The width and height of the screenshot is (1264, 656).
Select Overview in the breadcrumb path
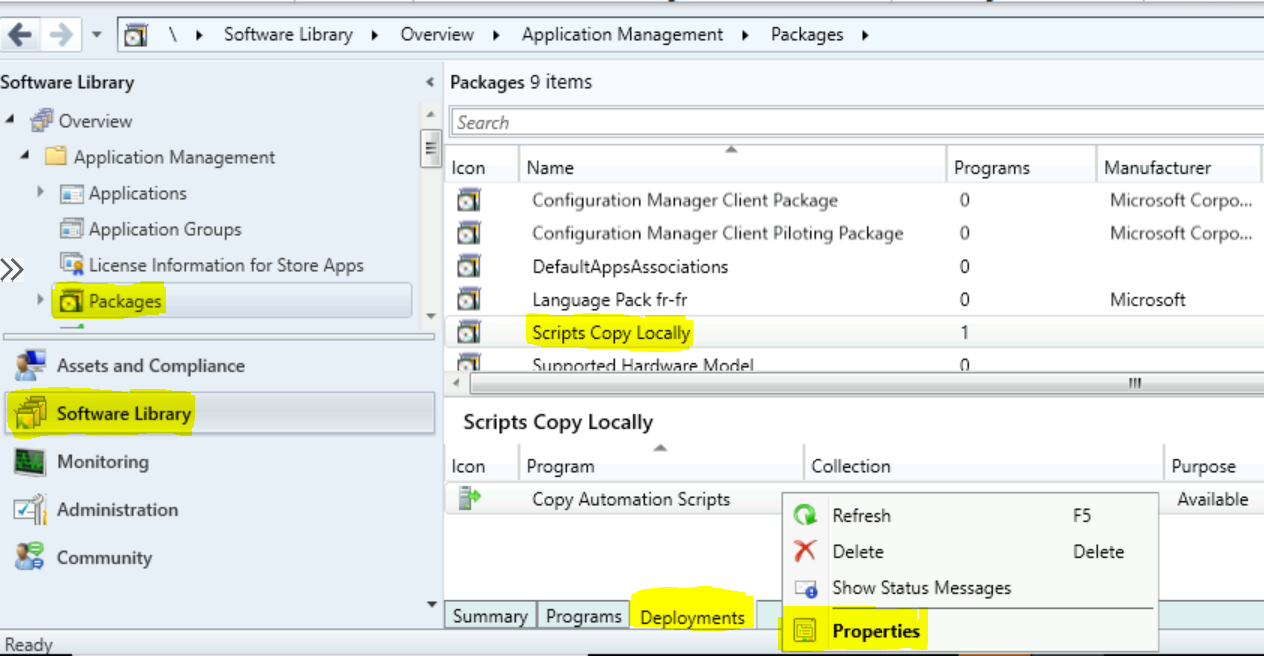click(437, 34)
